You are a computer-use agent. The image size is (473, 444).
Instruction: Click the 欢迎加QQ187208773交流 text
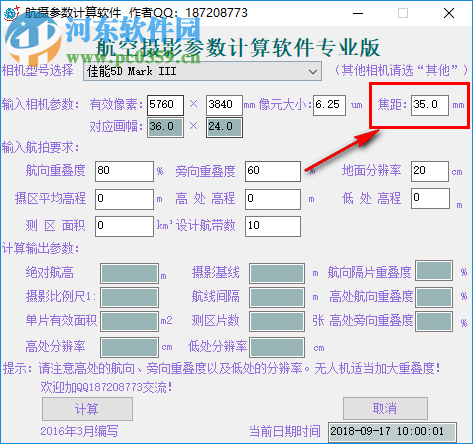106,387
